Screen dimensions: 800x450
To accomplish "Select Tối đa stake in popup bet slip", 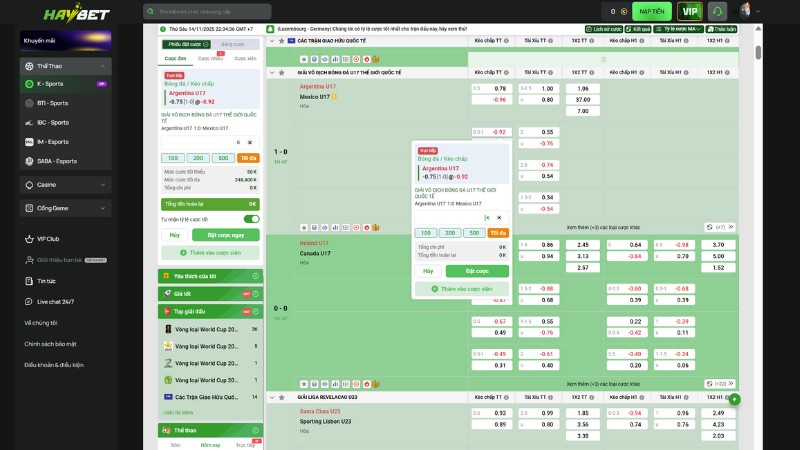I will point(498,233).
